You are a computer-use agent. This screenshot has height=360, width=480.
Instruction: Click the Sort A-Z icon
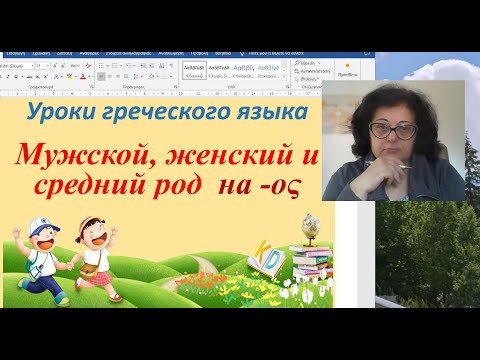pyautogui.click(x=162, y=66)
